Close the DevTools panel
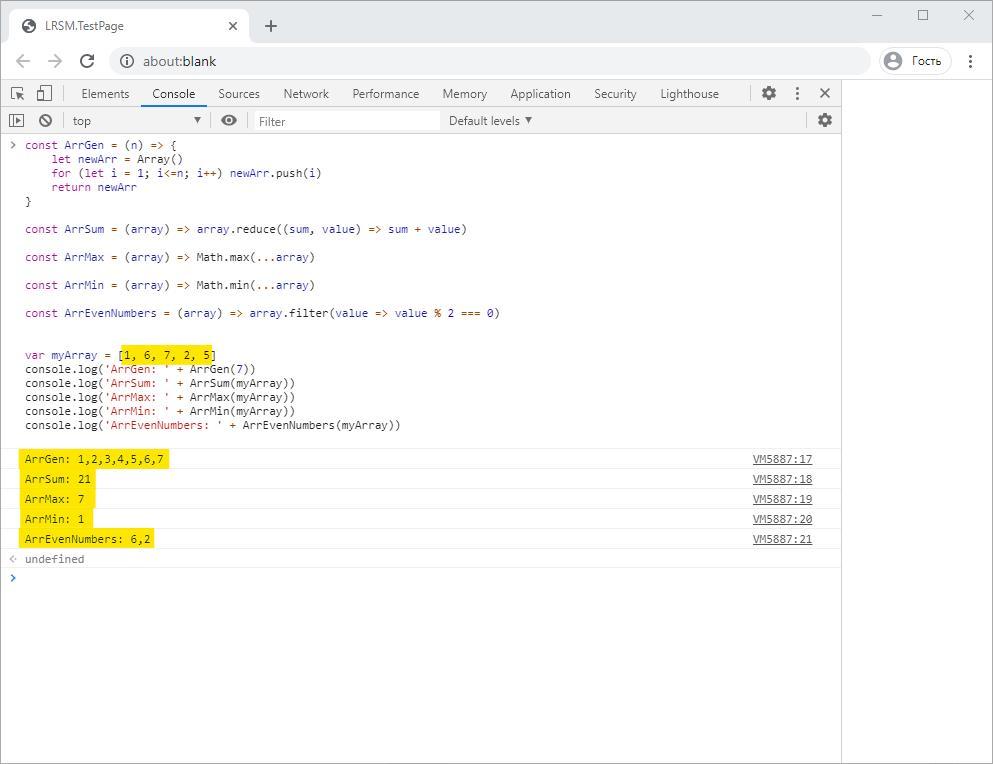Screen dimensions: 993x764 point(825,93)
